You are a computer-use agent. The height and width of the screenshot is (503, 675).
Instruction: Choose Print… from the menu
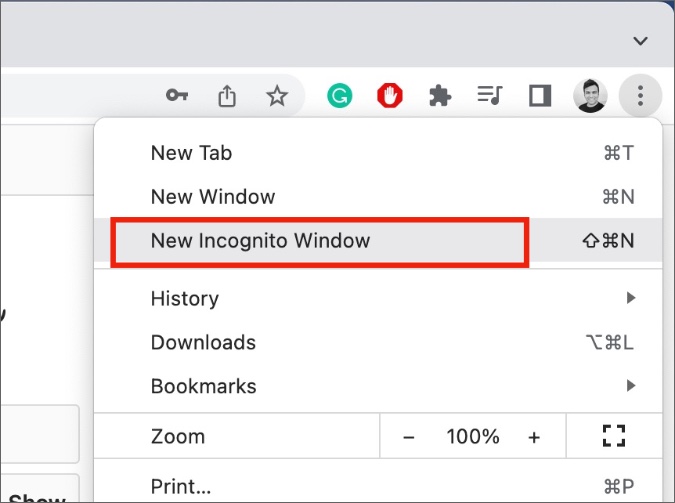378,485
